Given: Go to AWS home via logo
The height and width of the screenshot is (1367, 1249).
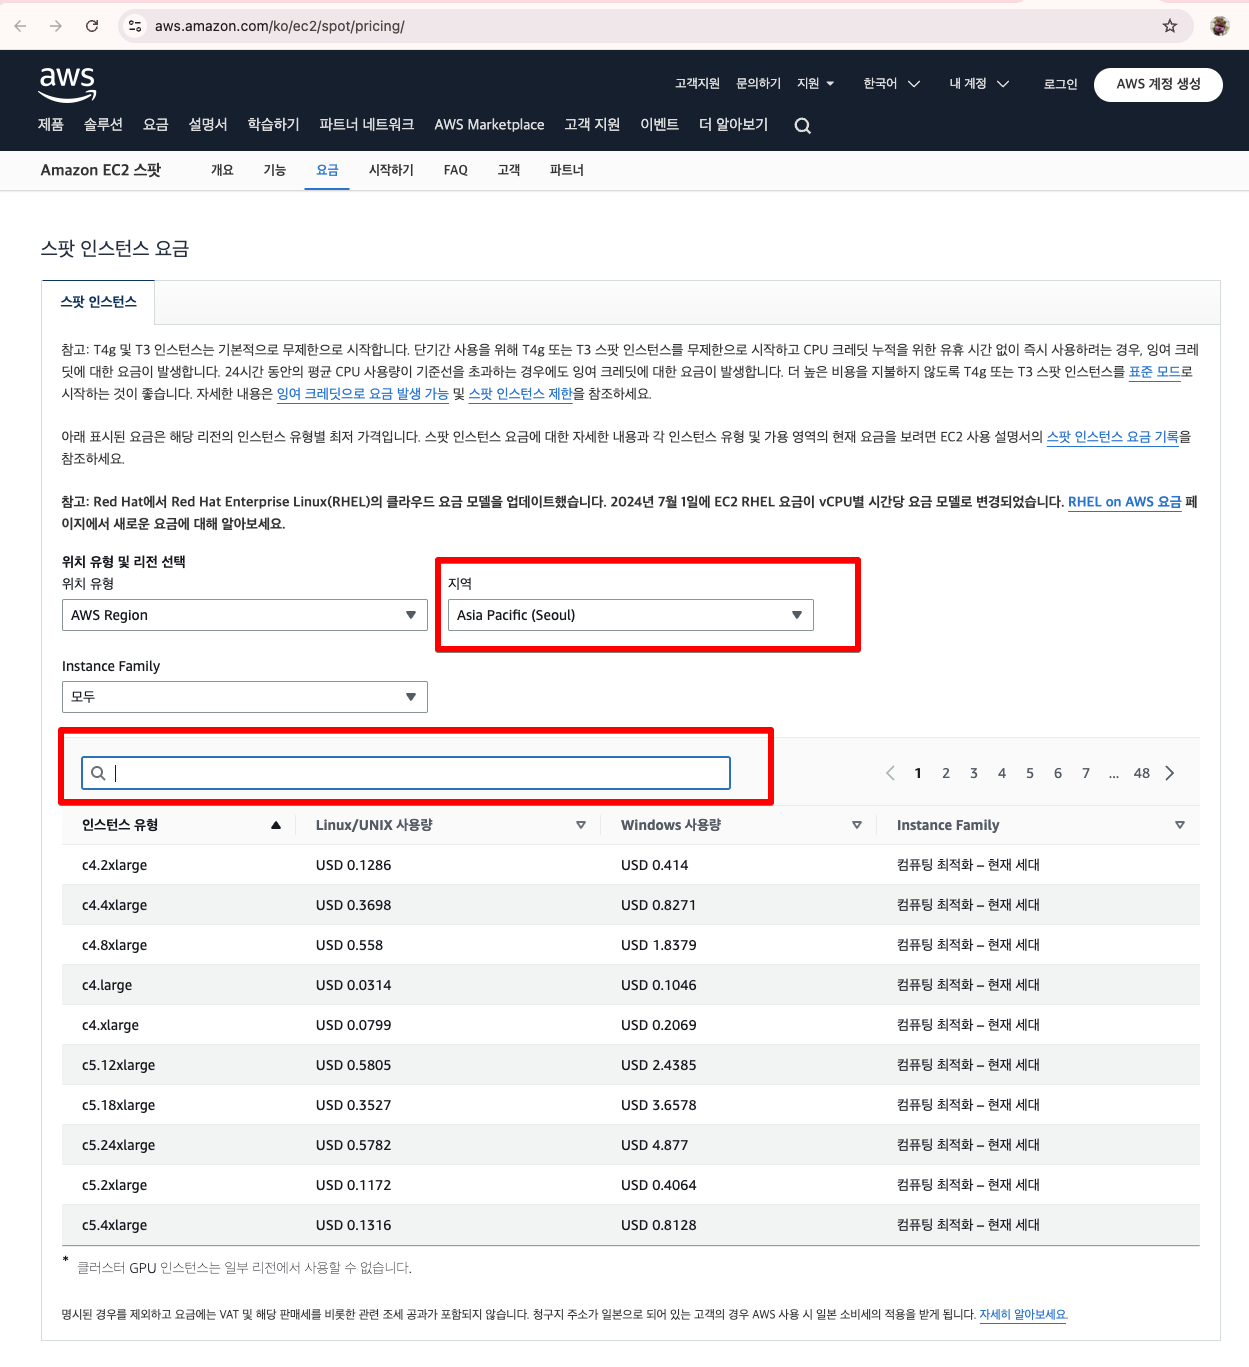Looking at the screenshot, I should click(x=68, y=85).
